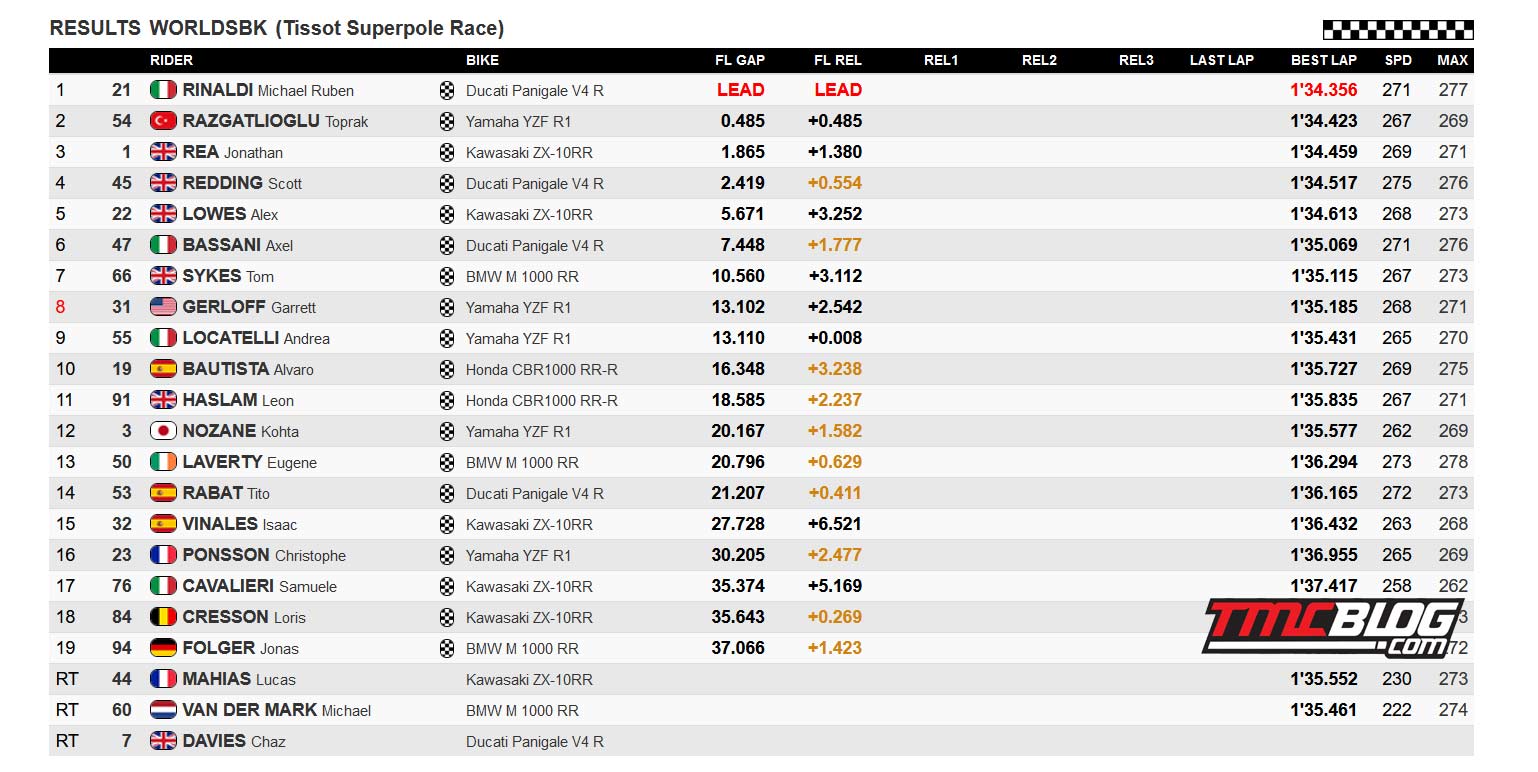Click the checkered finish icon in RINALDI's row

click(447, 90)
